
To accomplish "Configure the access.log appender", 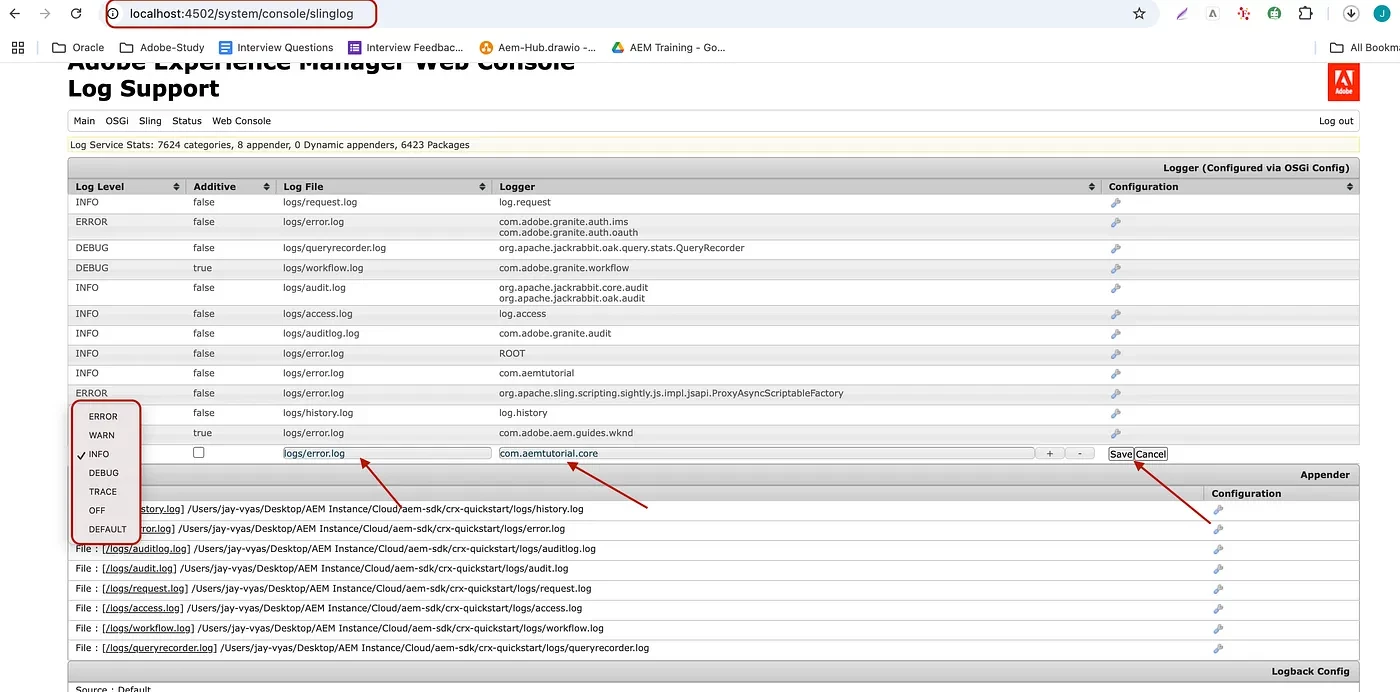I will (1218, 609).
